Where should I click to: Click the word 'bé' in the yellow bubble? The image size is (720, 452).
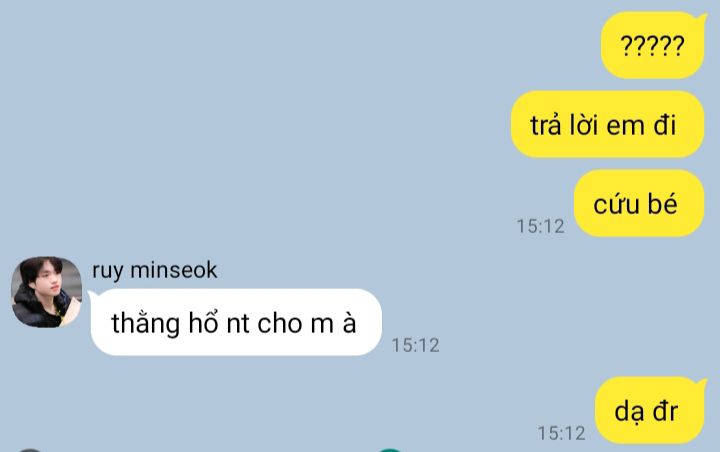(662, 203)
